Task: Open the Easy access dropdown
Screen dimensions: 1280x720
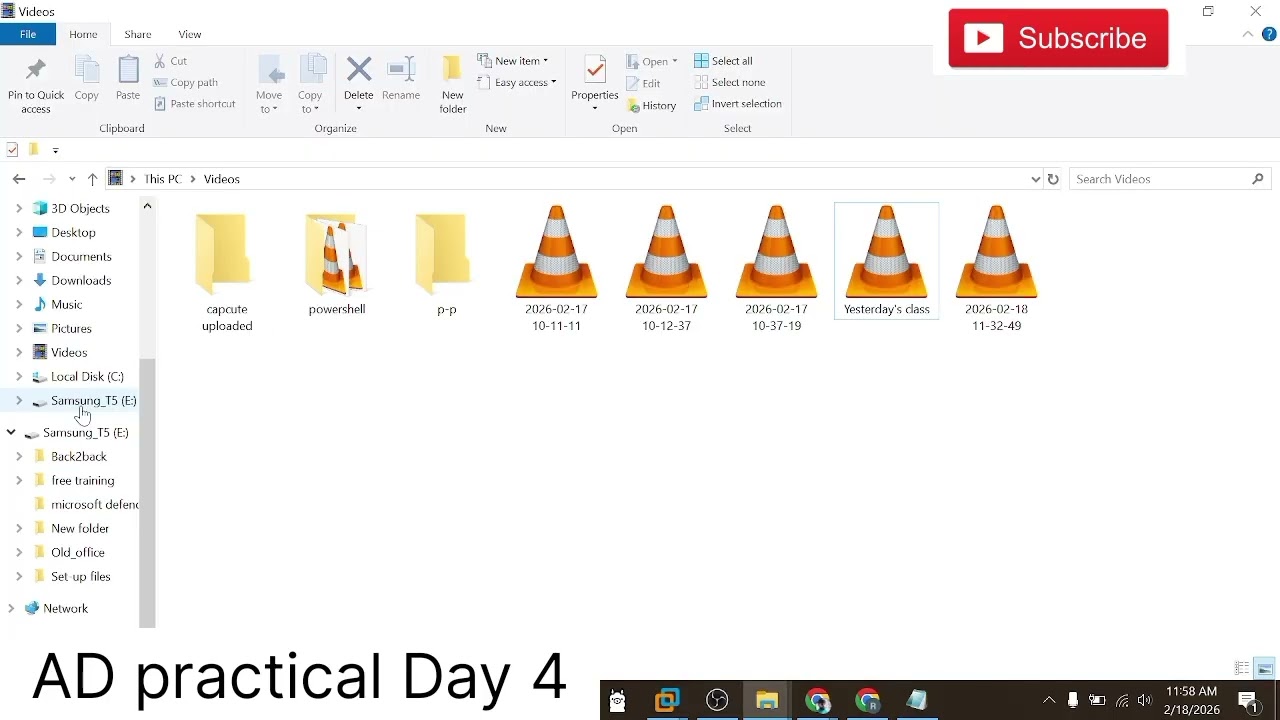Action: coord(517,83)
